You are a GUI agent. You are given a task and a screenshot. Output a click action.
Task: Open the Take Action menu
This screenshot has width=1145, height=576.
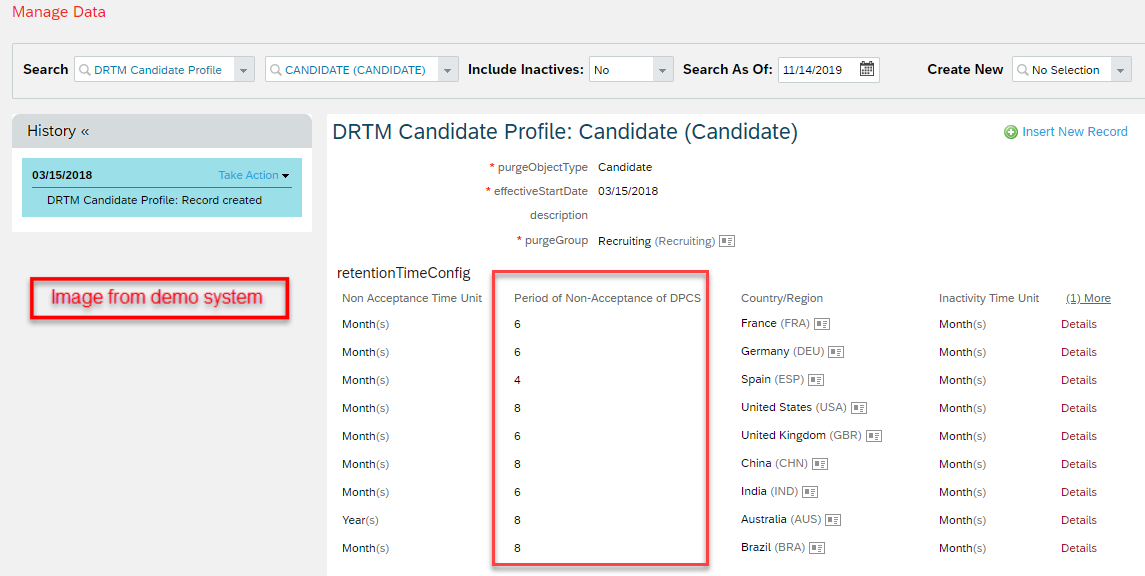click(x=253, y=175)
